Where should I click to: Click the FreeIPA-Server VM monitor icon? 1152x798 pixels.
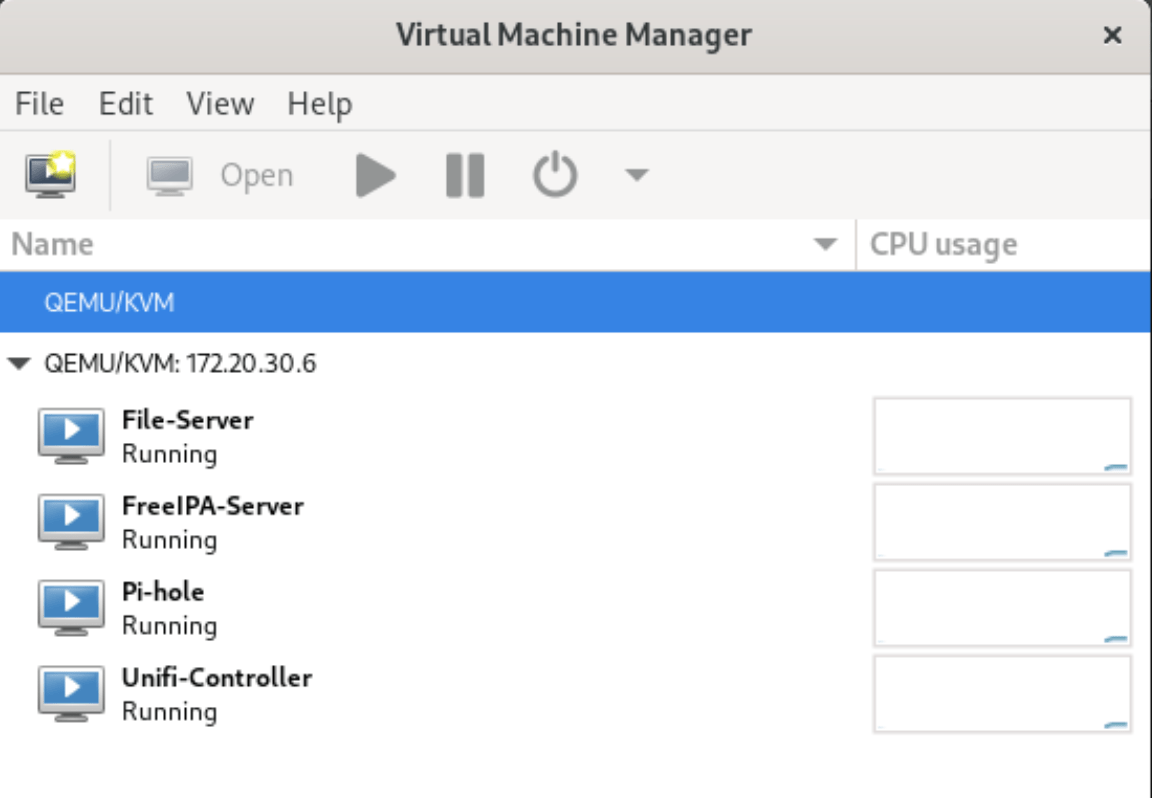pyautogui.click(x=70, y=520)
